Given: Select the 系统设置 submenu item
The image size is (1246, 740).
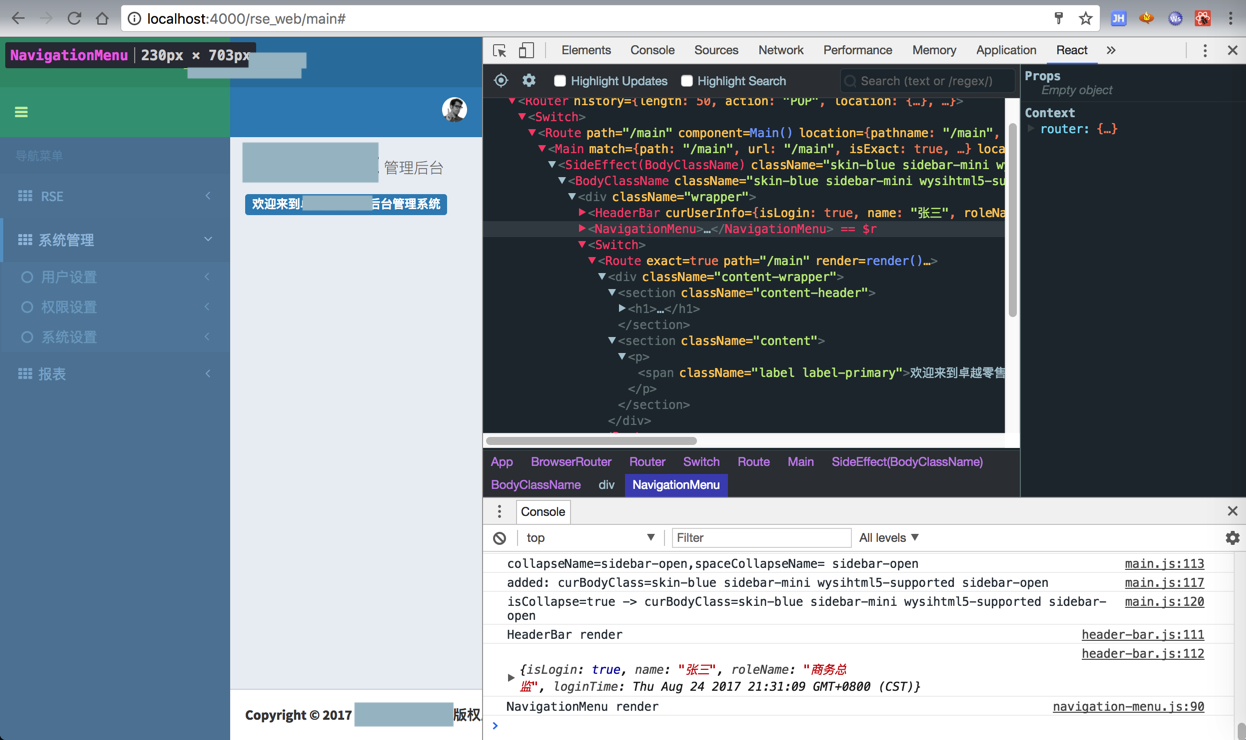Looking at the screenshot, I should click(x=115, y=337).
